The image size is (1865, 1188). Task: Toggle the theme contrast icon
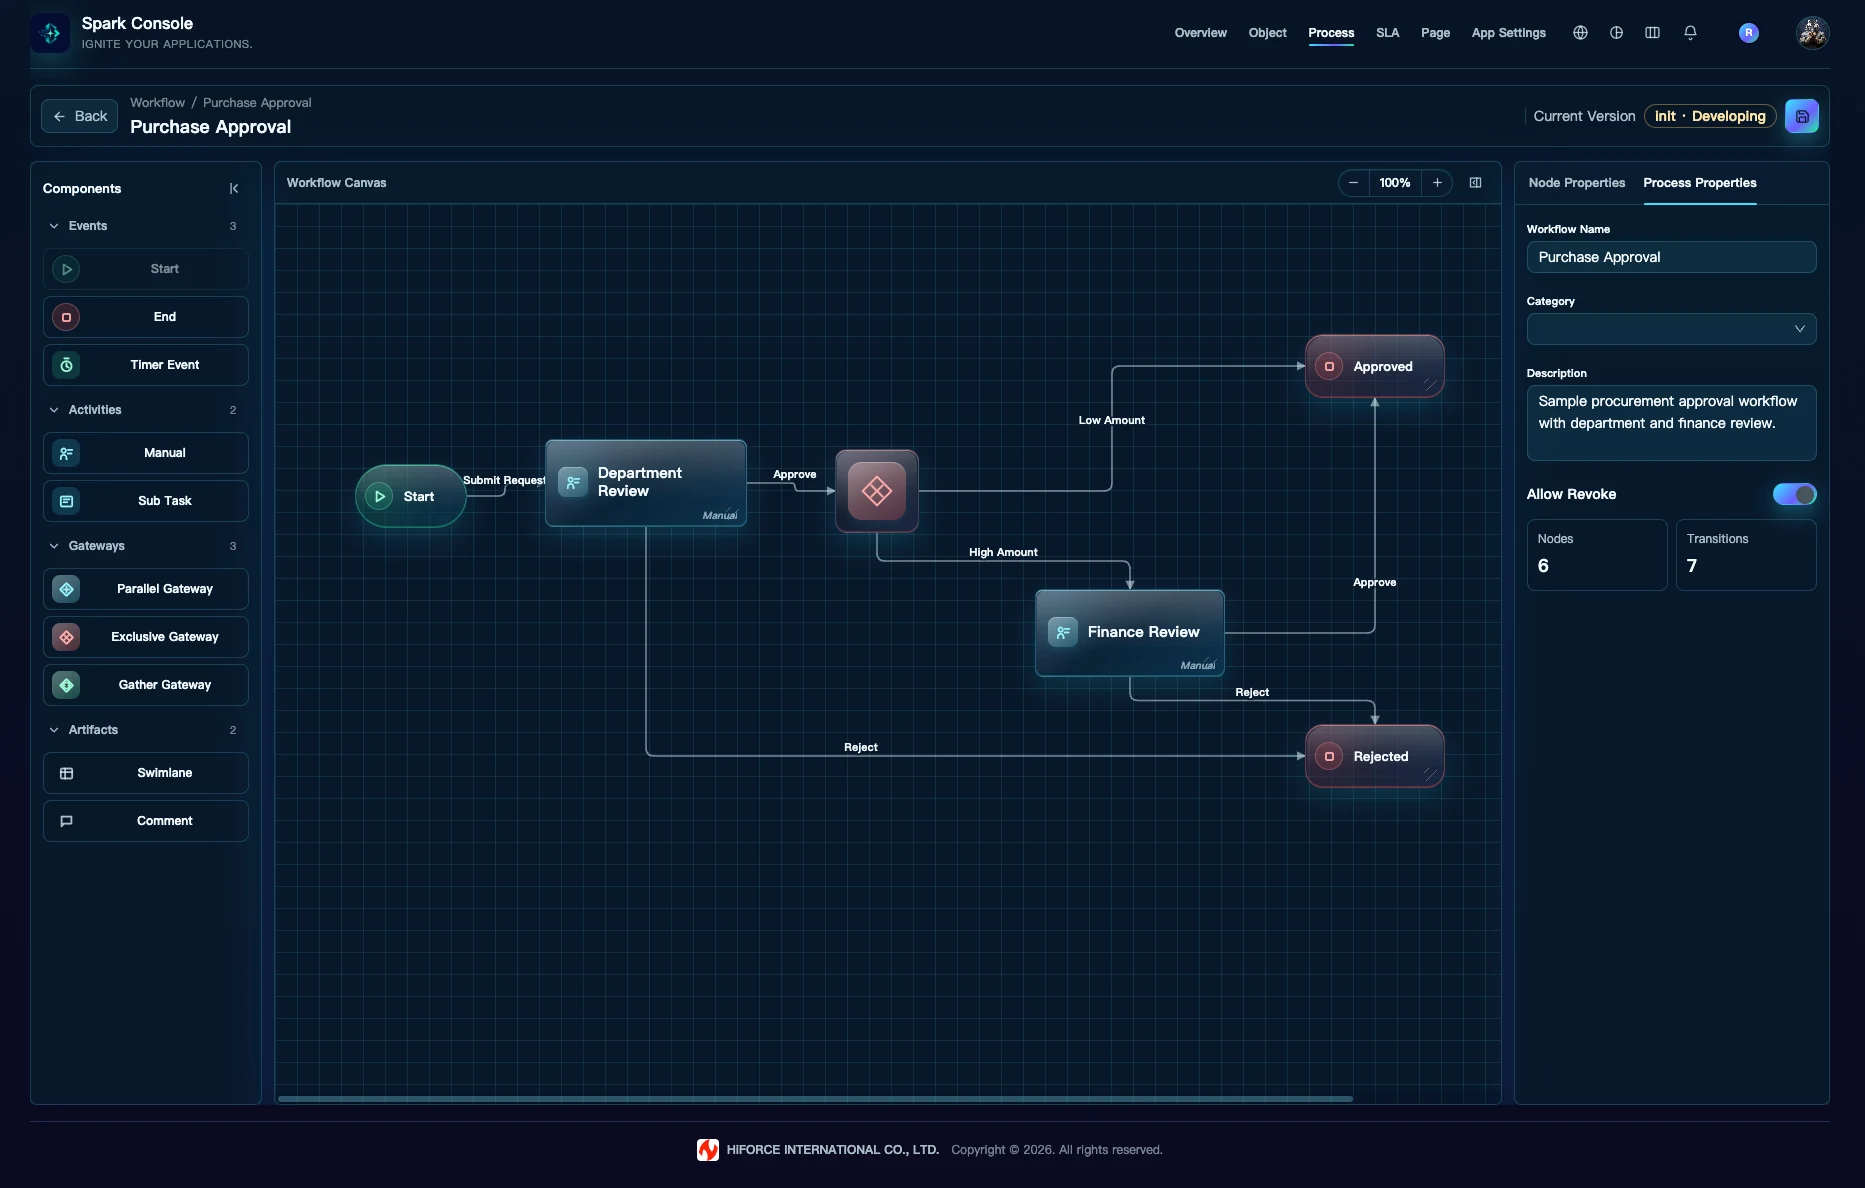(x=1616, y=33)
